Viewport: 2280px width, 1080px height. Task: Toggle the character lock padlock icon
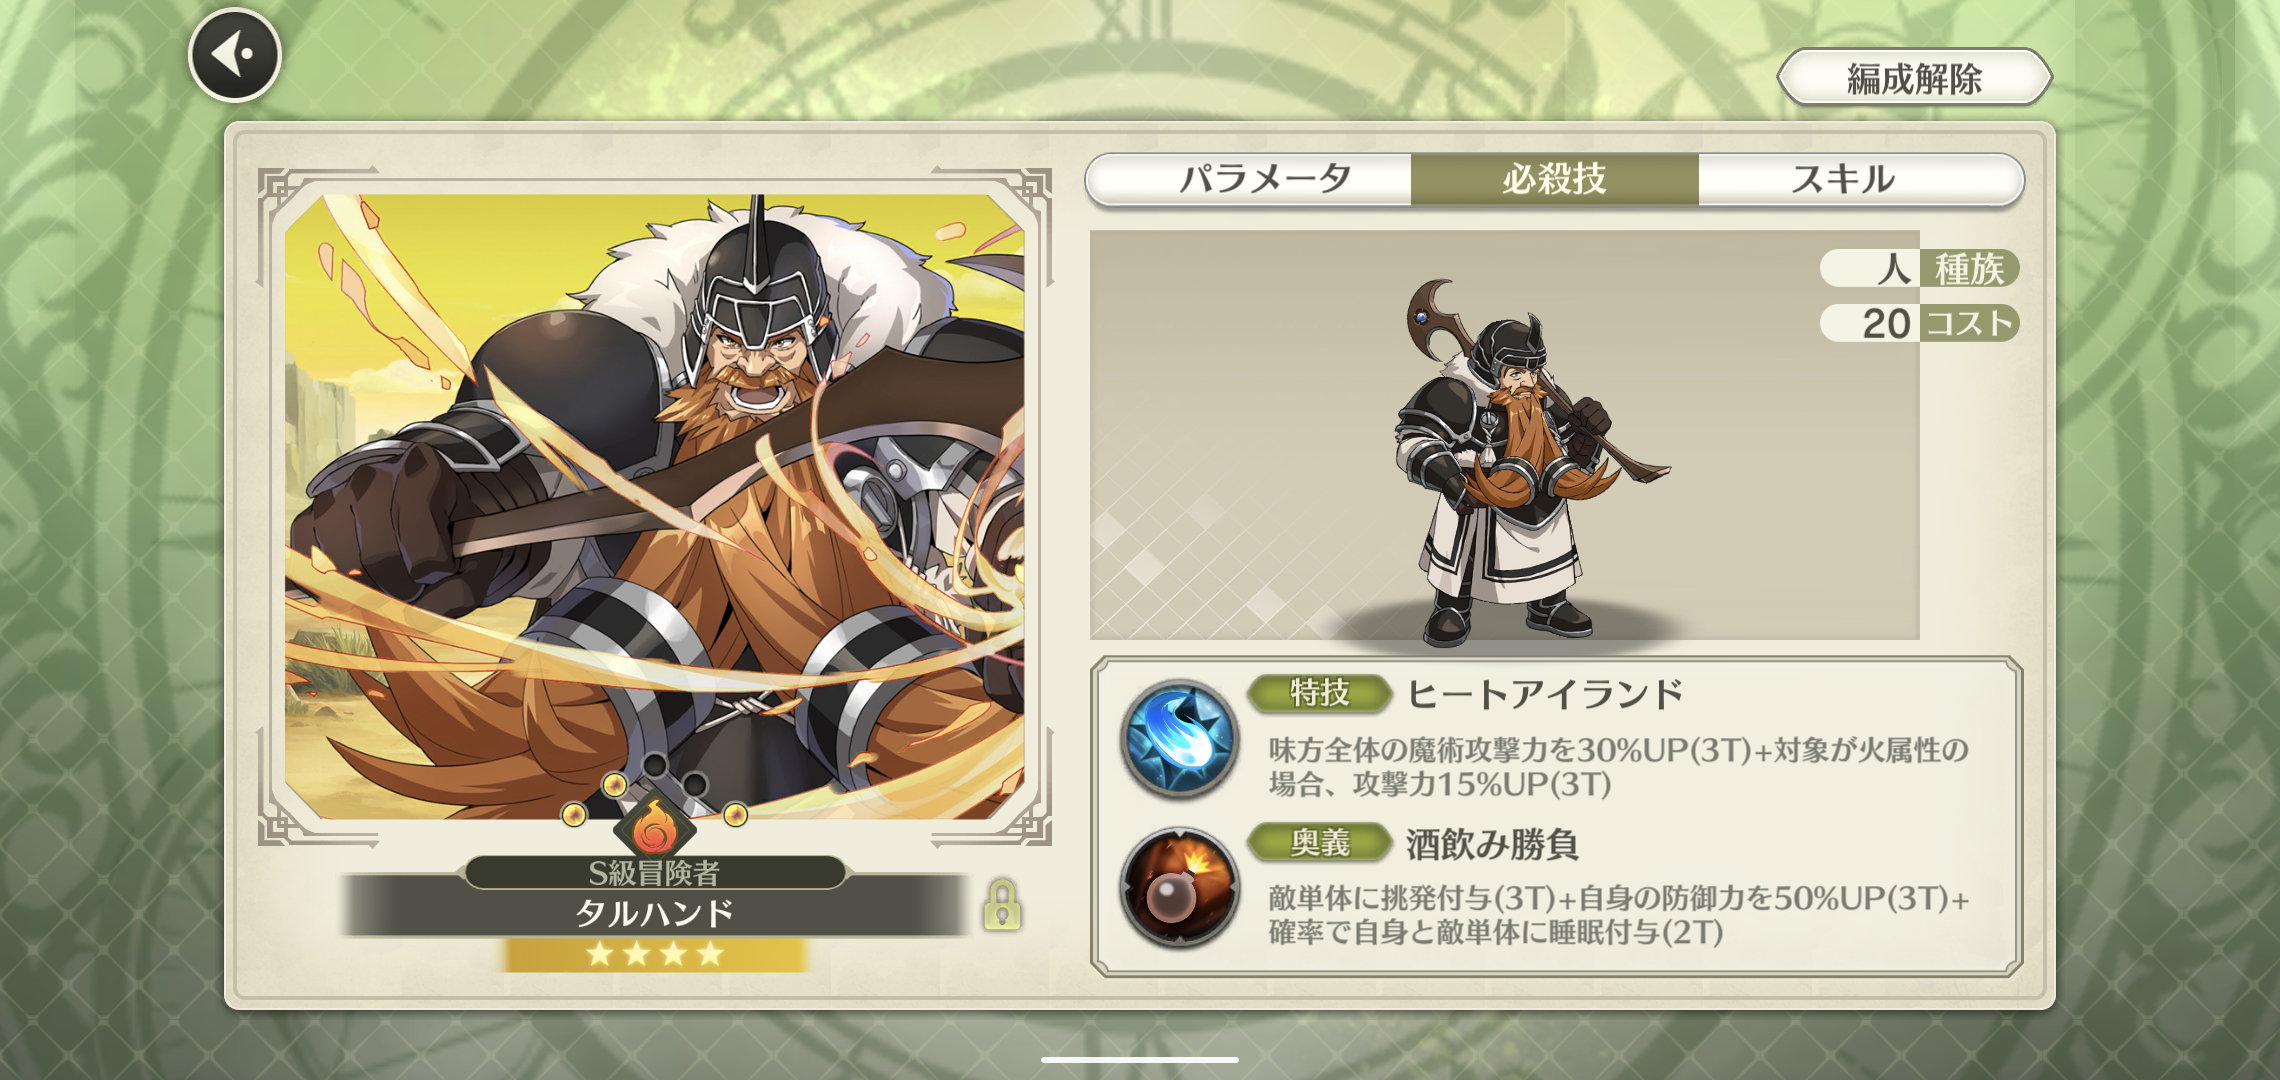coord(1002,905)
